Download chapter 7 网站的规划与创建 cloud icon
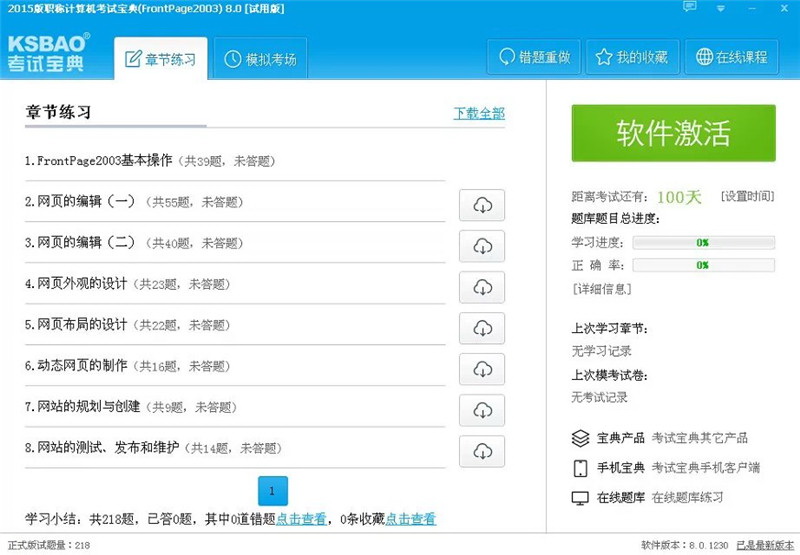Image resolution: width=800 pixels, height=555 pixels. pos(482,410)
